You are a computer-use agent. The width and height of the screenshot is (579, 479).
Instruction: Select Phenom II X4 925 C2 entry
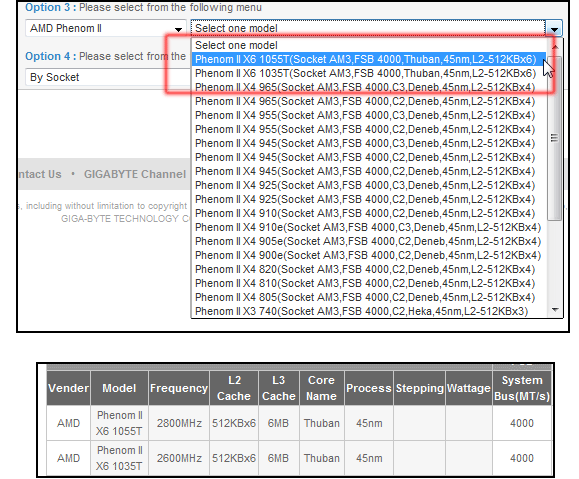click(369, 199)
